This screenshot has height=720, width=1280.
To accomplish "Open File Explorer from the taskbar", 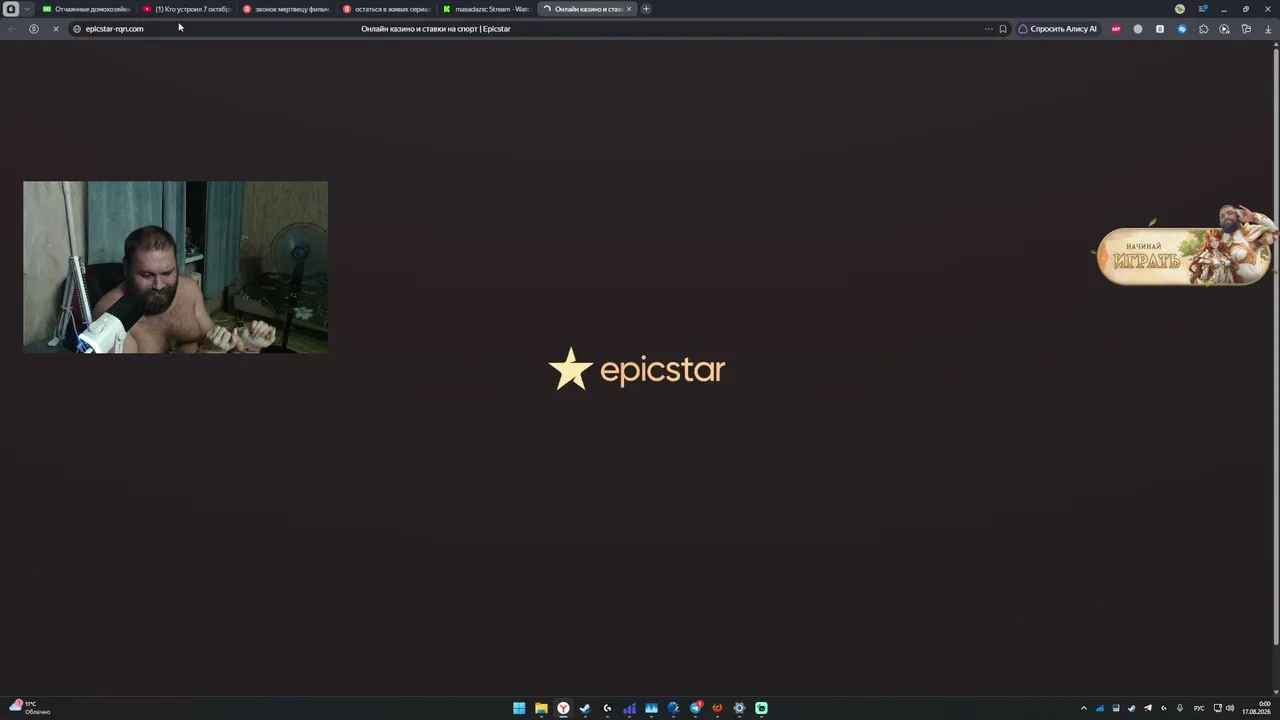I will 541,708.
